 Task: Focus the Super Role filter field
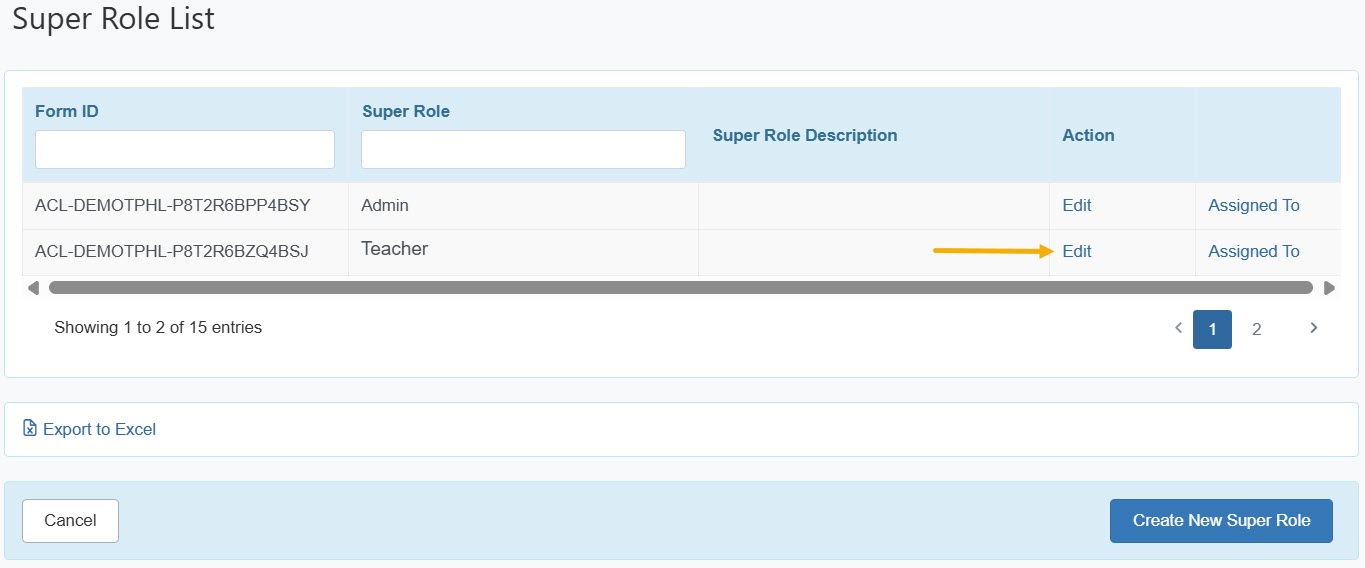point(523,150)
